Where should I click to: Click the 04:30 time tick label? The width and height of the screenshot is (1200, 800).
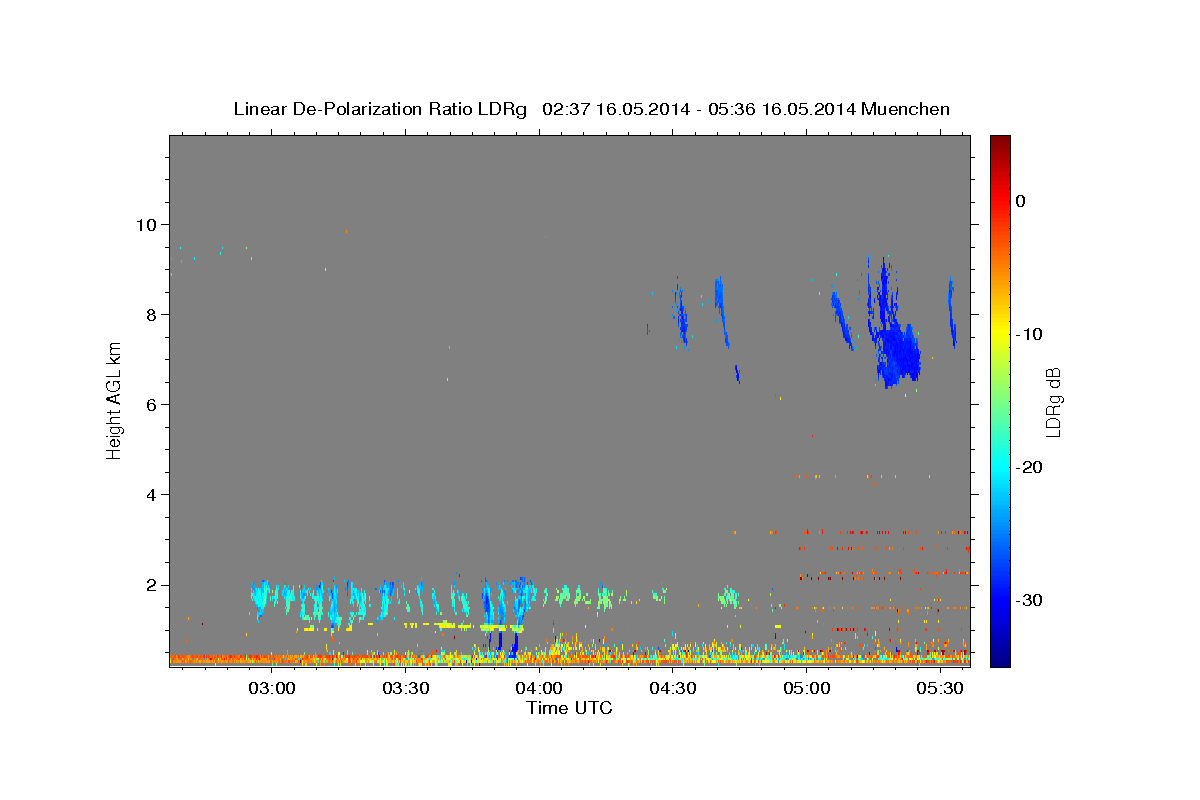tap(673, 688)
